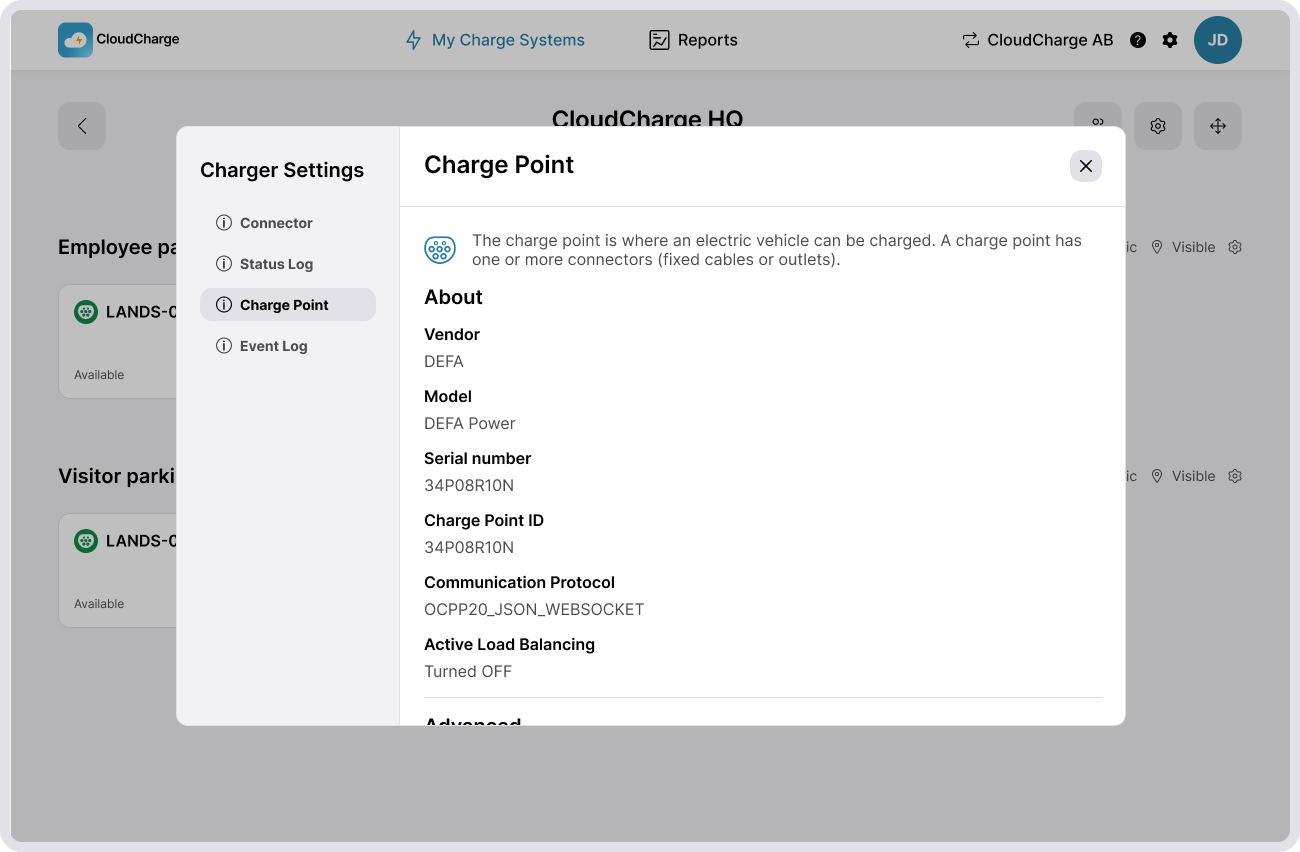
Task: Click the move/reposition icon near CloudCharge HQ
Action: tap(1217, 126)
